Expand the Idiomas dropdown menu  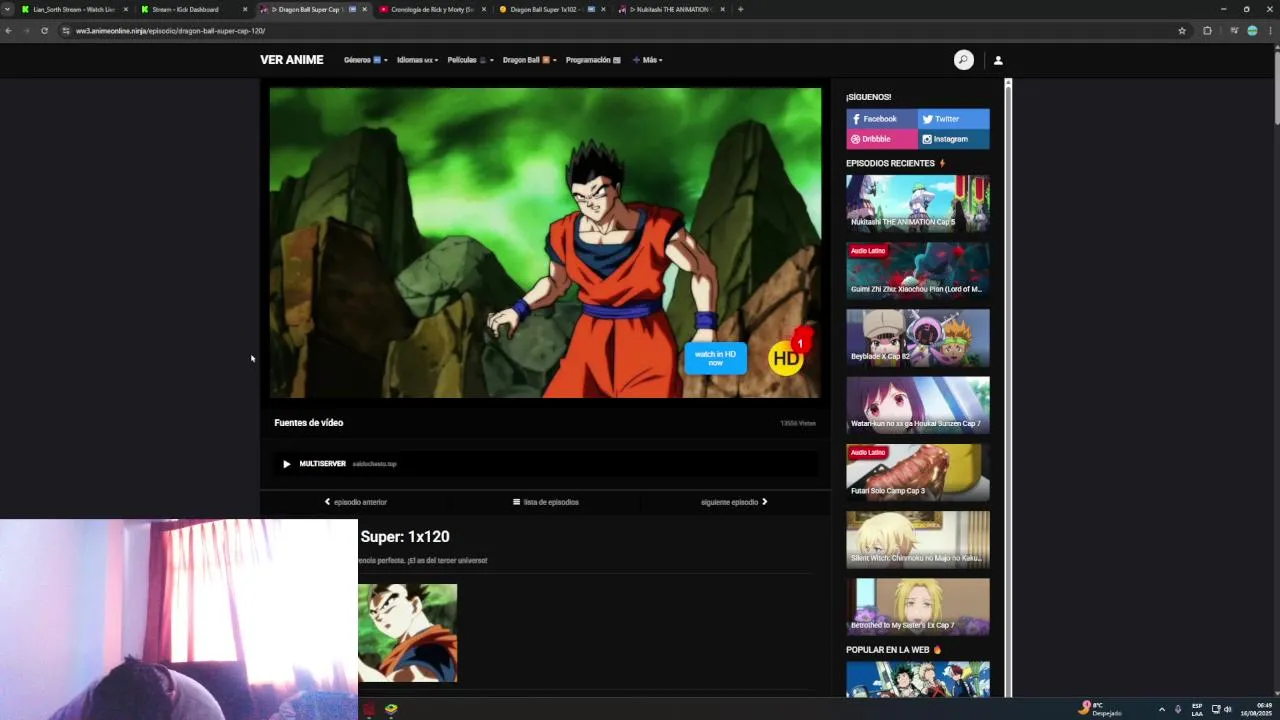(x=417, y=60)
